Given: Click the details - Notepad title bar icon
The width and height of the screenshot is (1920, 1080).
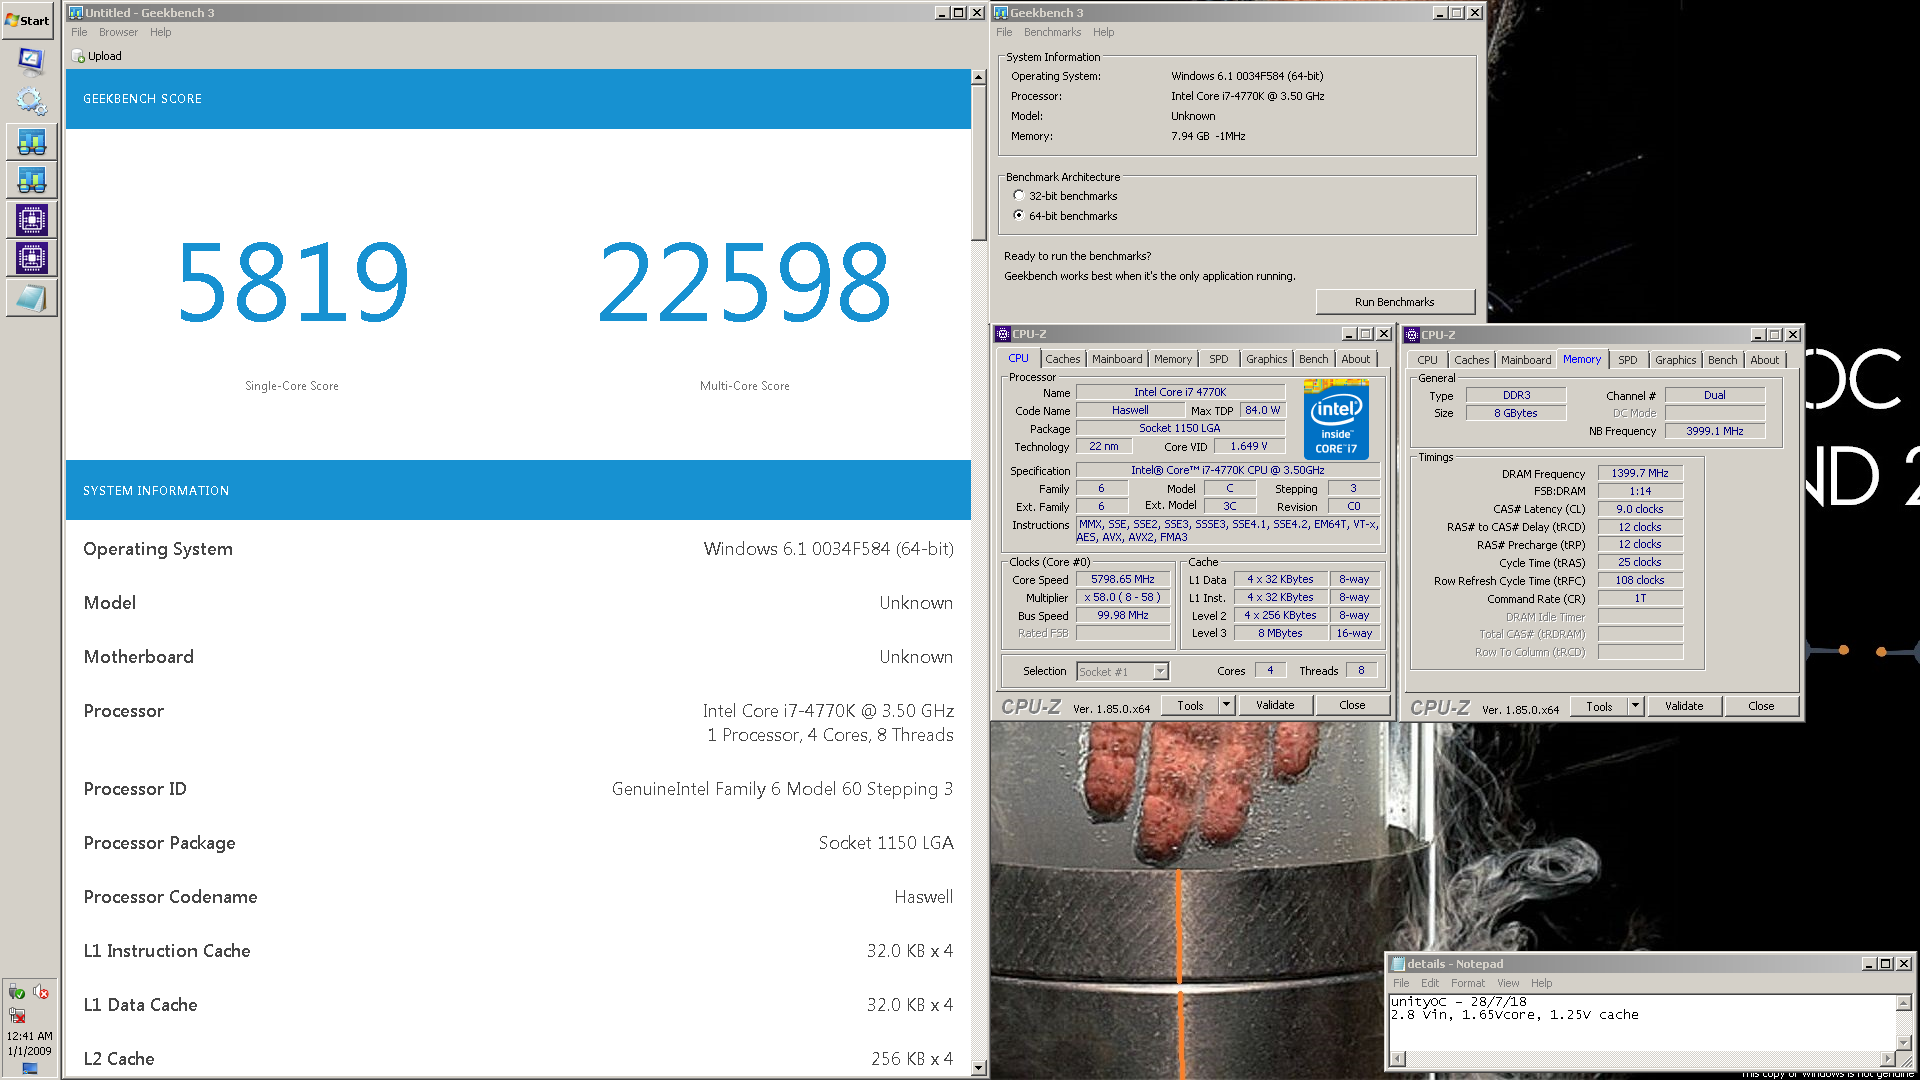Looking at the screenshot, I should point(1399,964).
